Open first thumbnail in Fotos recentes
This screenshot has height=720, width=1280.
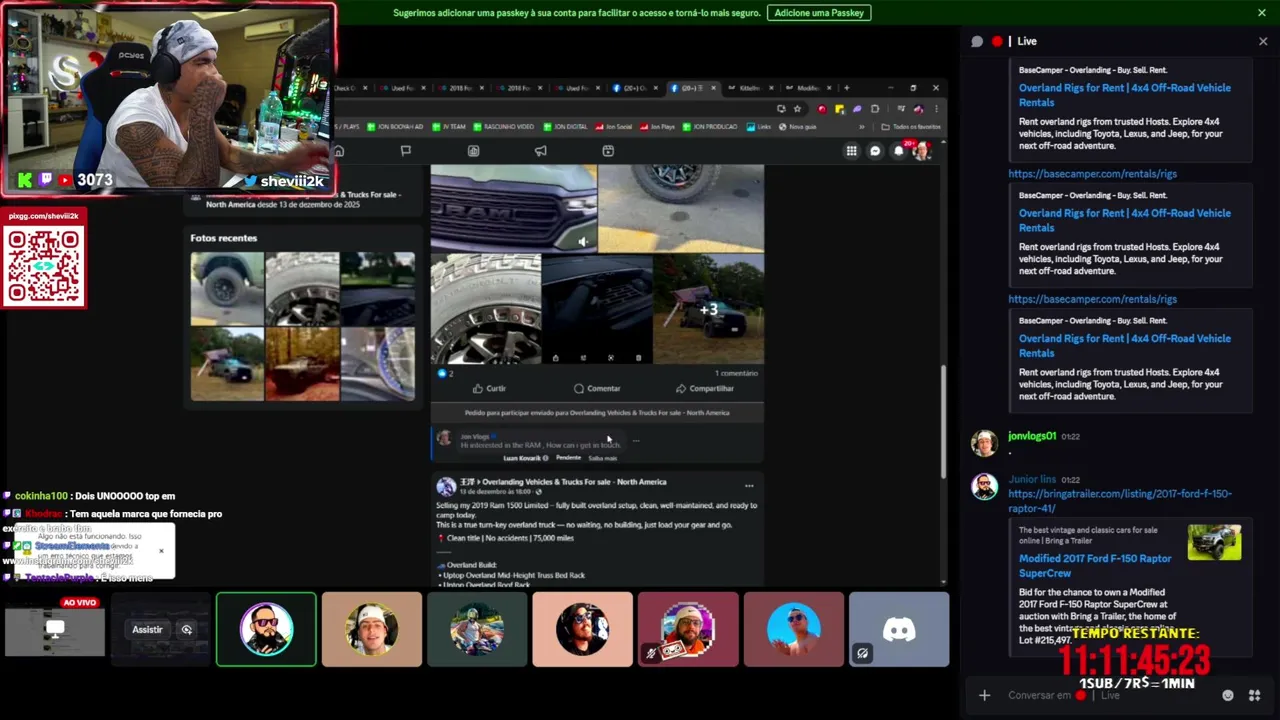227,289
